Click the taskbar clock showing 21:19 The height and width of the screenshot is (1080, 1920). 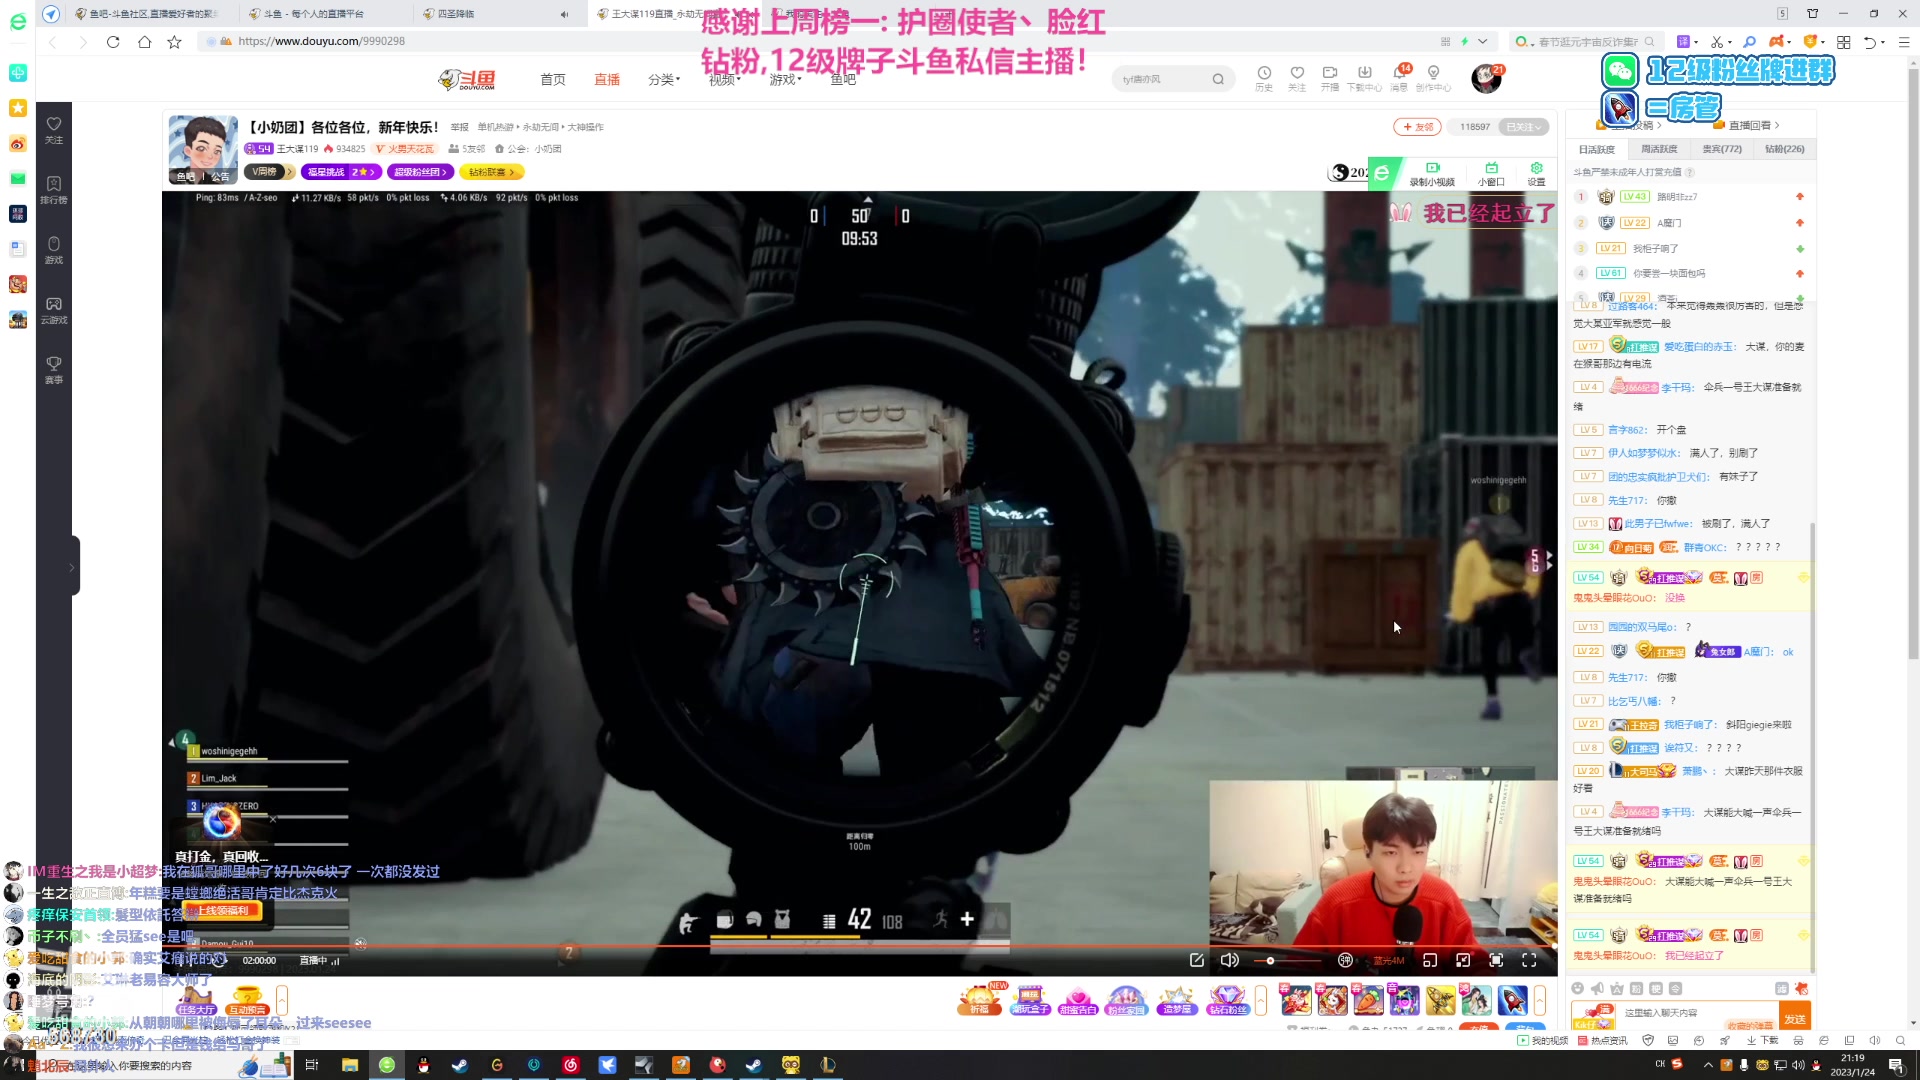pos(1852,1065)
